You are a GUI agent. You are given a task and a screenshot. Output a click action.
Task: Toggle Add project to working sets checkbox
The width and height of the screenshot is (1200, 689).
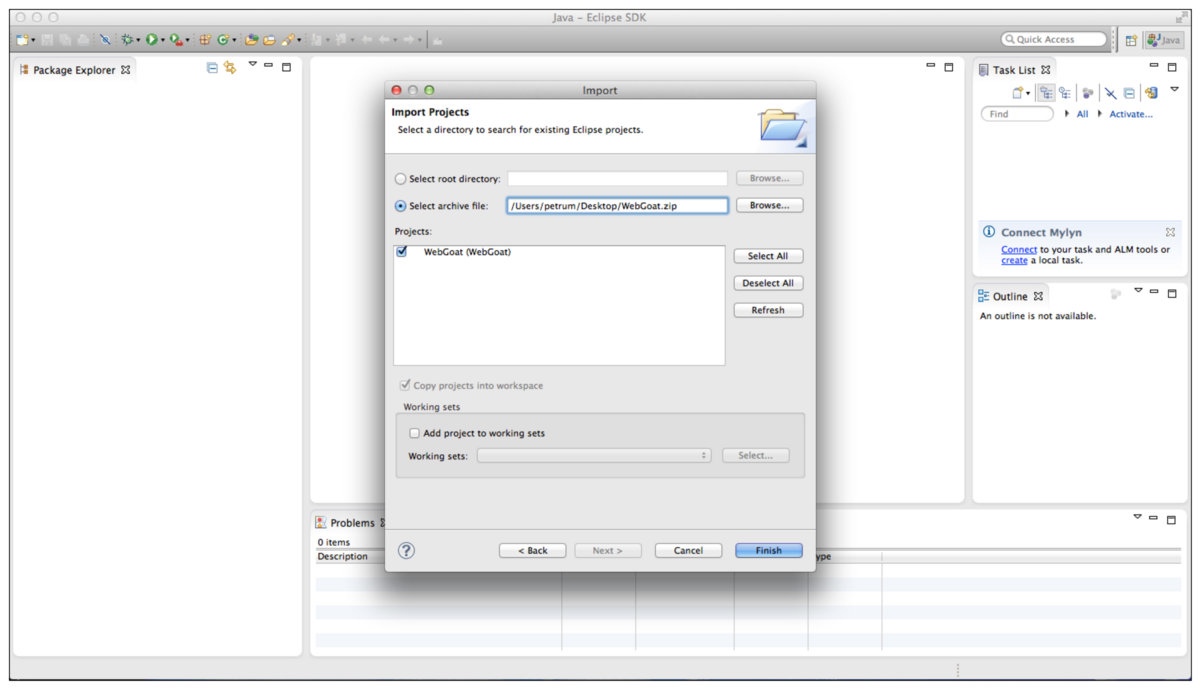click(x=414, y=434)
